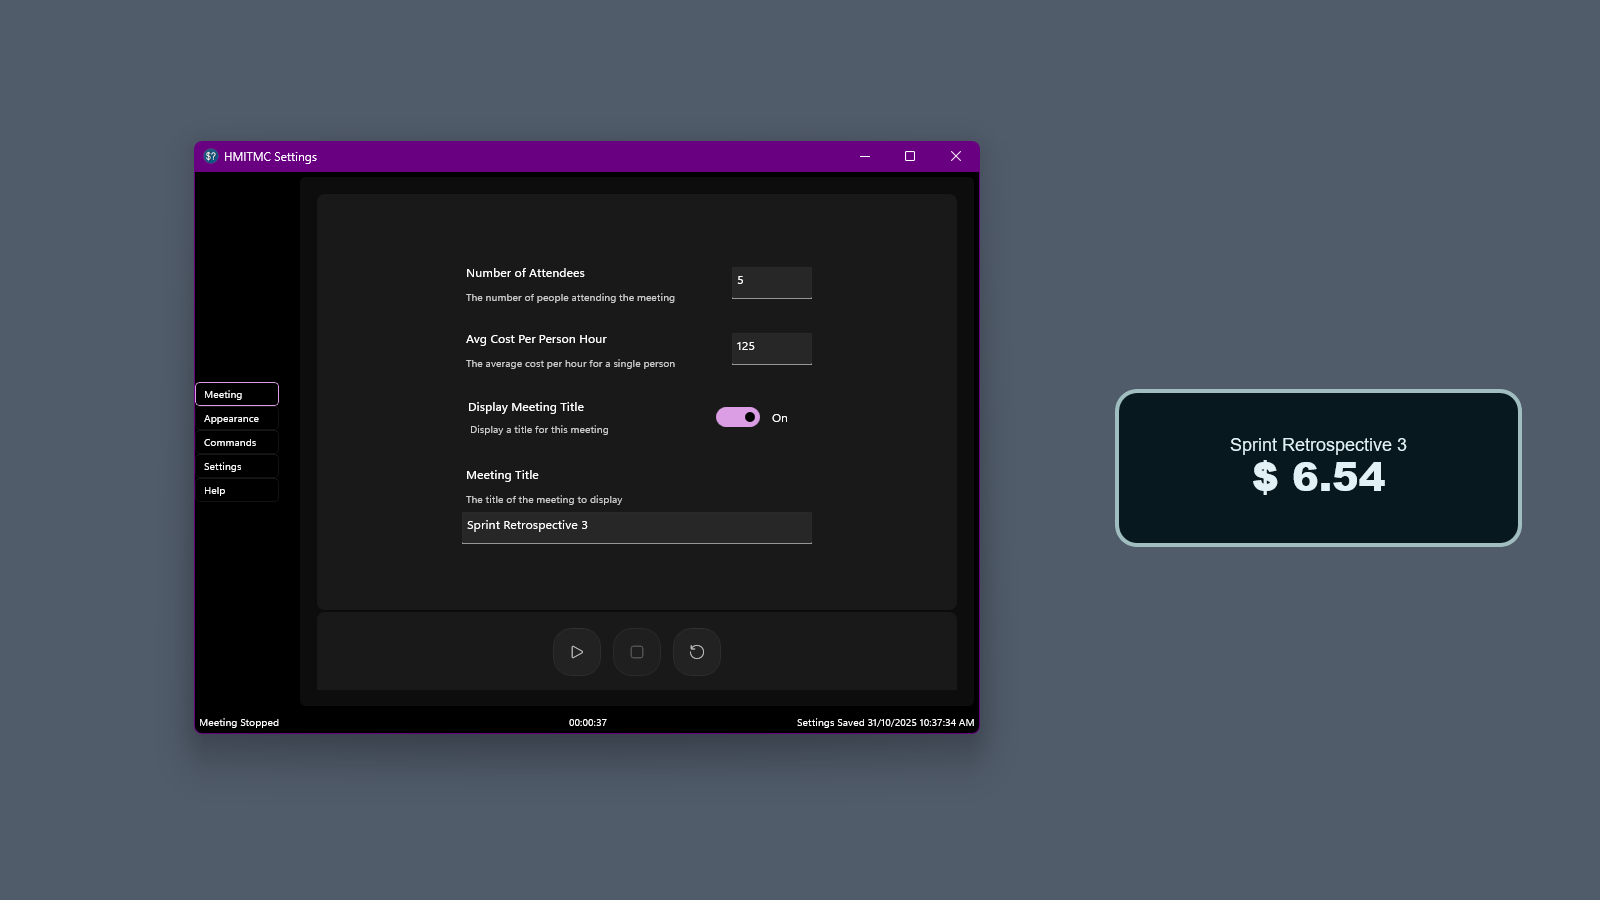Image resolution: width=1600 pixels, height=900 pixels.
Task: Click the HMITMC app icon in title bar
Action: pyautogui.click(x=210, y=156)
